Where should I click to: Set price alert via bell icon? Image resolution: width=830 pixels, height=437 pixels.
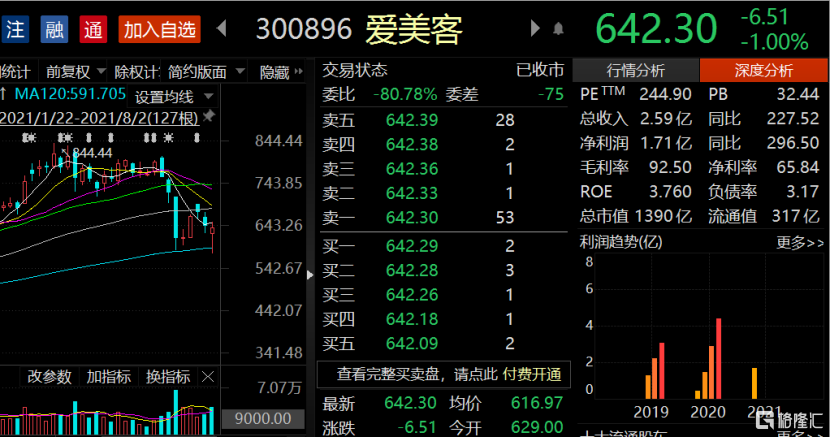[x=558, y=29]
